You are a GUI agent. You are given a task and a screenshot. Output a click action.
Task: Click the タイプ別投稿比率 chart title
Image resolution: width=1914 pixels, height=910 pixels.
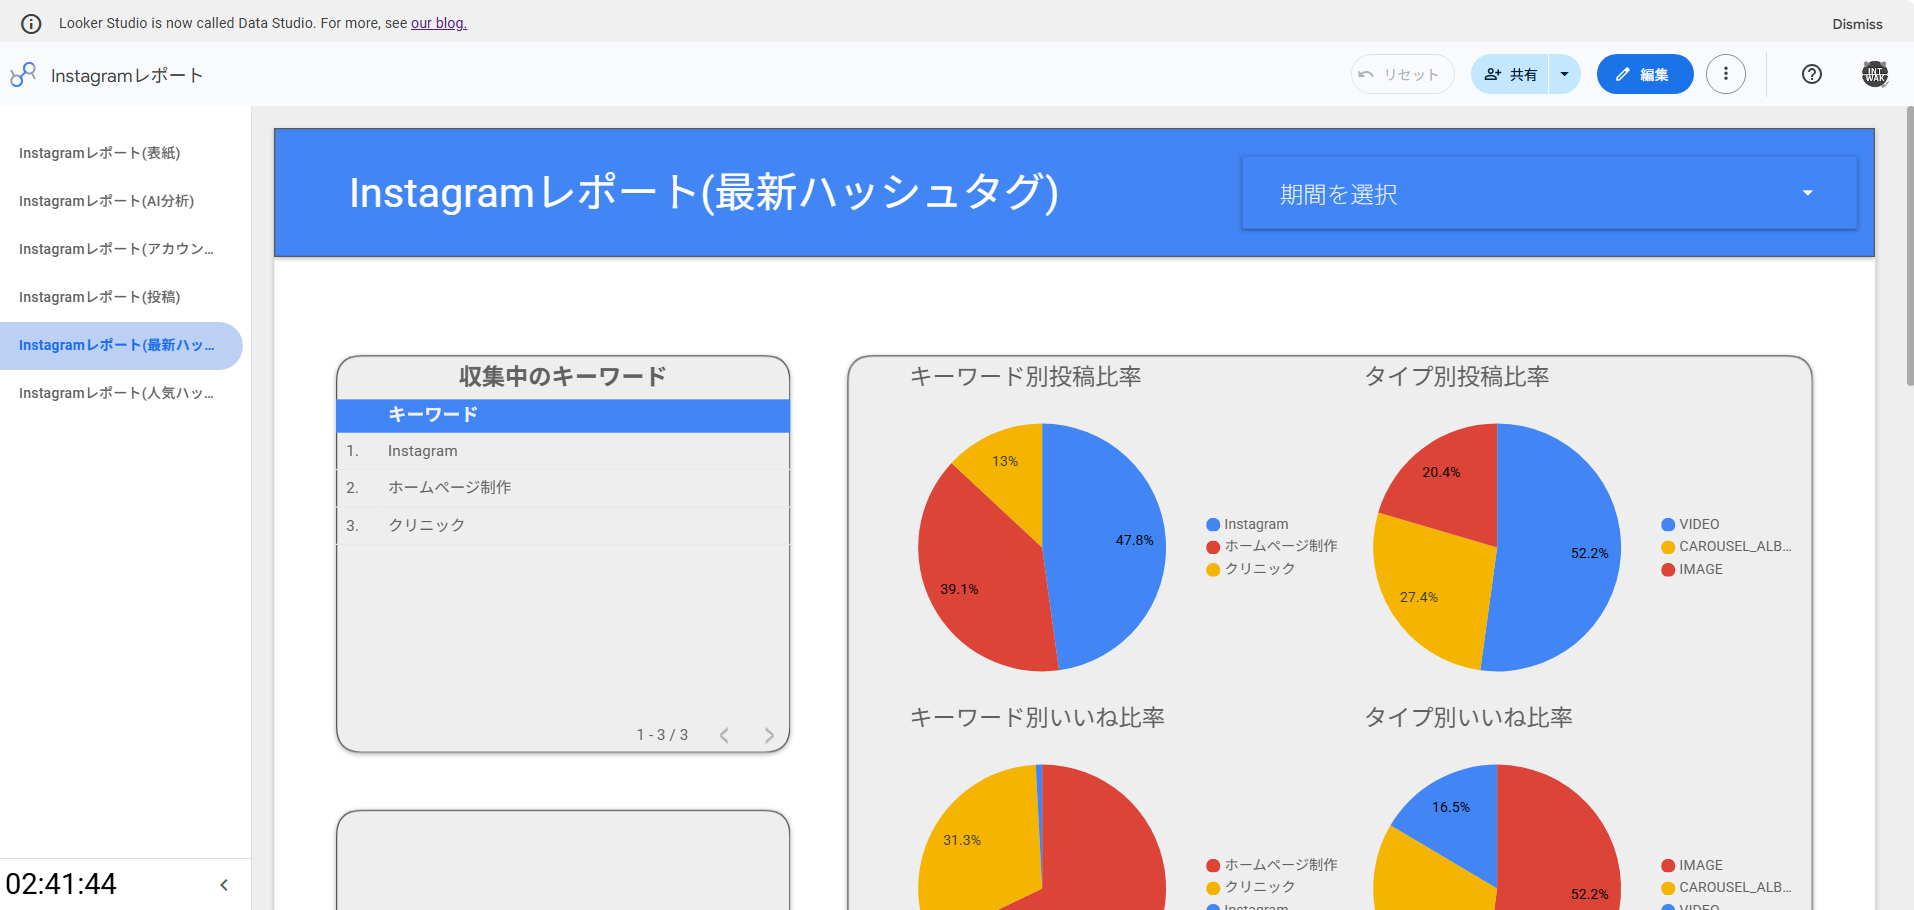click(x=1457, y=377)
